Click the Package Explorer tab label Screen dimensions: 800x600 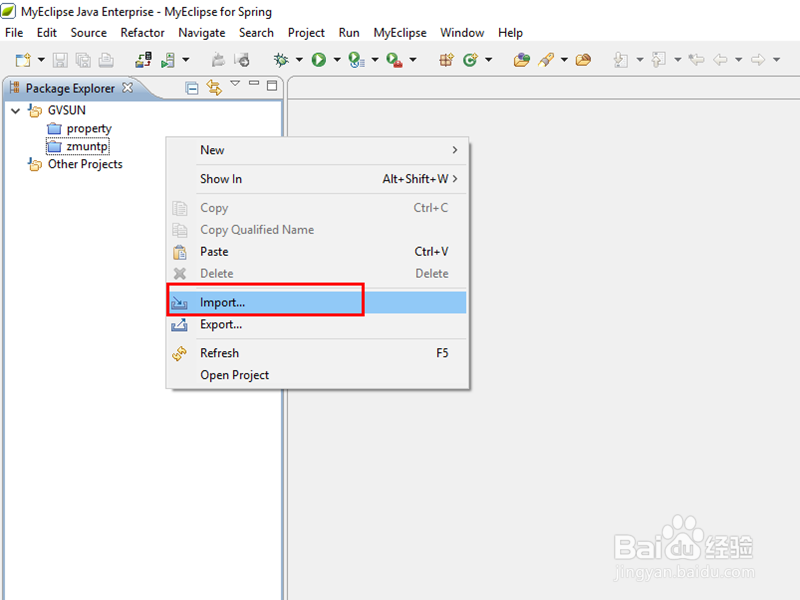(70, 88)
